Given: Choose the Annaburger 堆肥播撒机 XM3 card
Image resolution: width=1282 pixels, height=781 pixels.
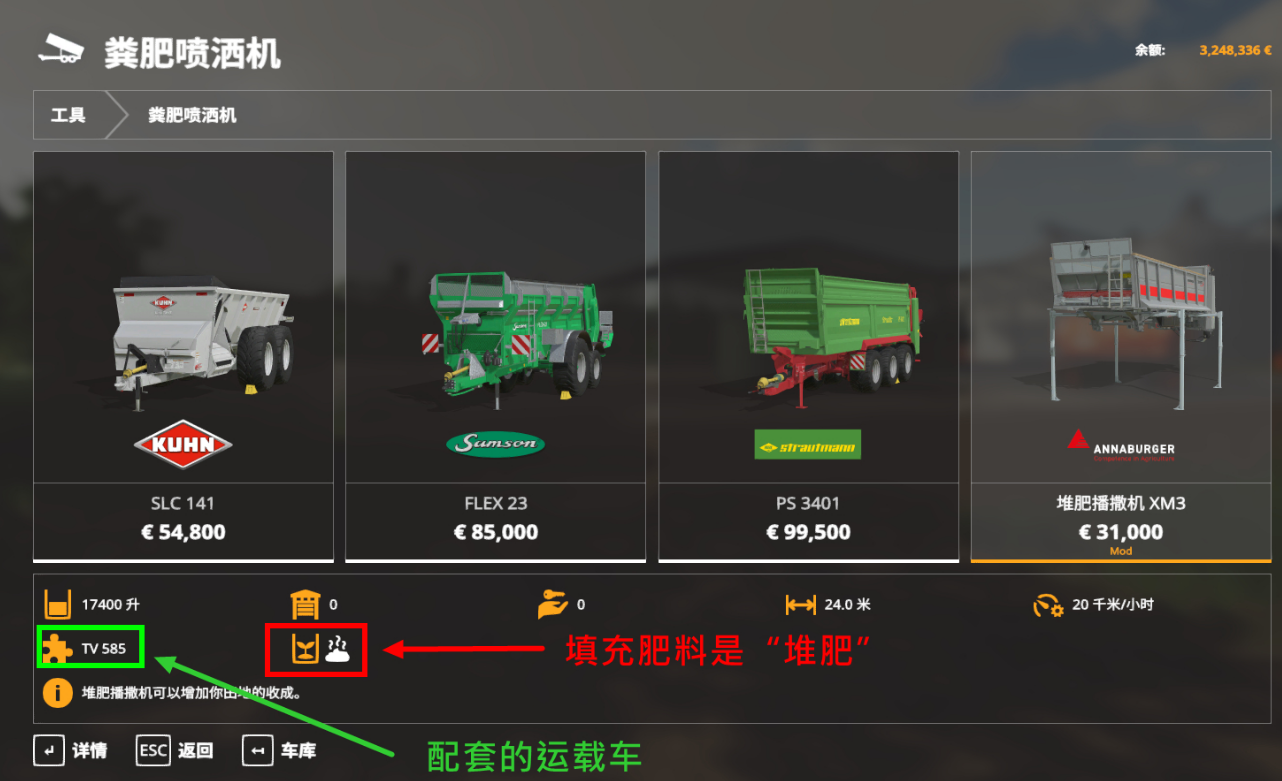Looking at the screenshot, I should coord(1121,357).
